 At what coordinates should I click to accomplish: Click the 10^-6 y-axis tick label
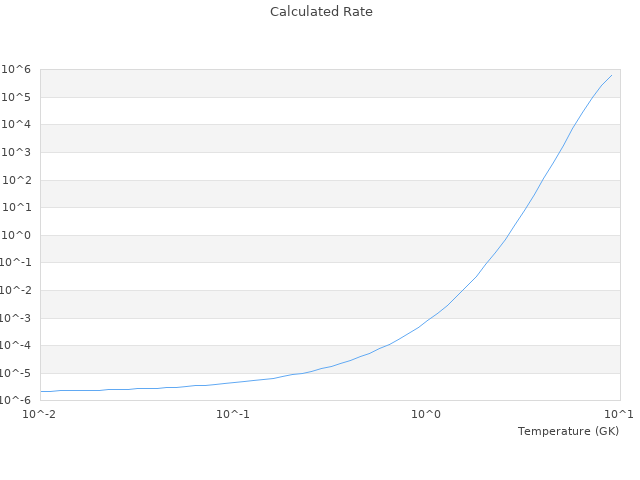[16, 401]
